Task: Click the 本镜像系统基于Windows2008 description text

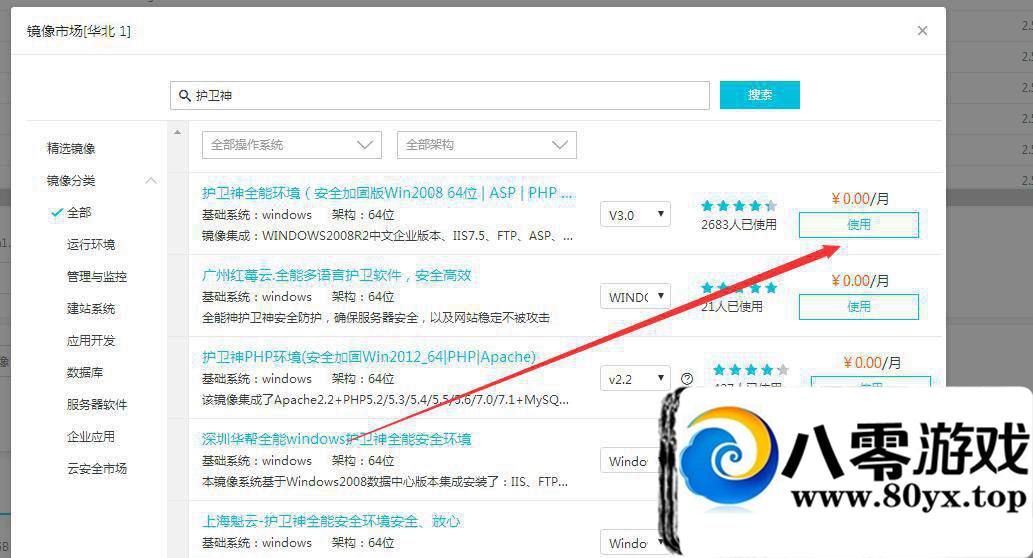Action: point(385,482)
